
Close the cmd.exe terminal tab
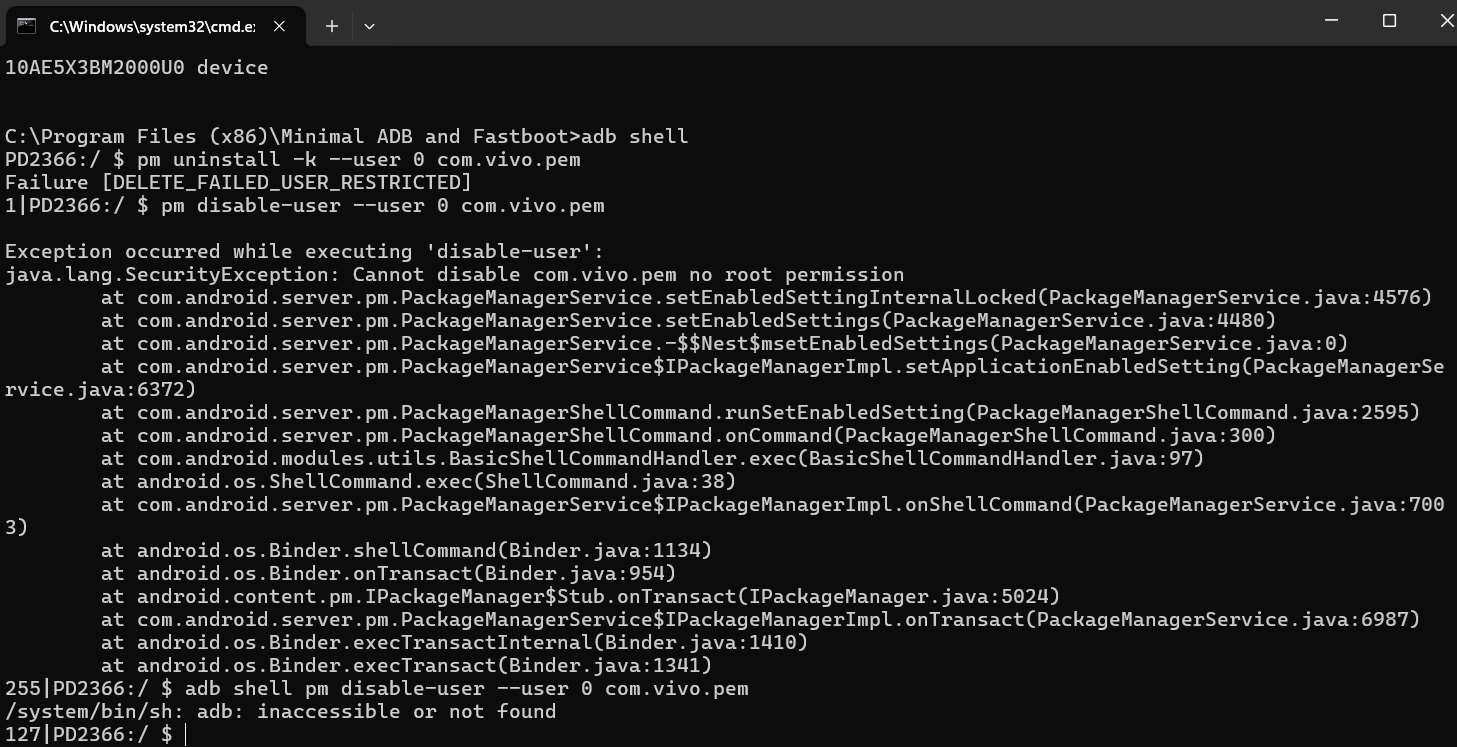point(279,27)
